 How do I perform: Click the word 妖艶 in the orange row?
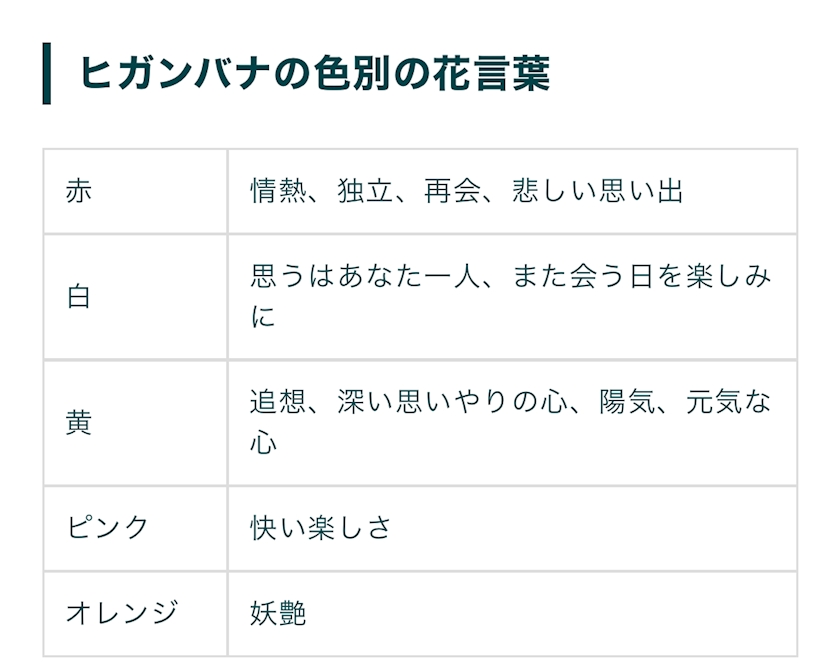(278, 613)
